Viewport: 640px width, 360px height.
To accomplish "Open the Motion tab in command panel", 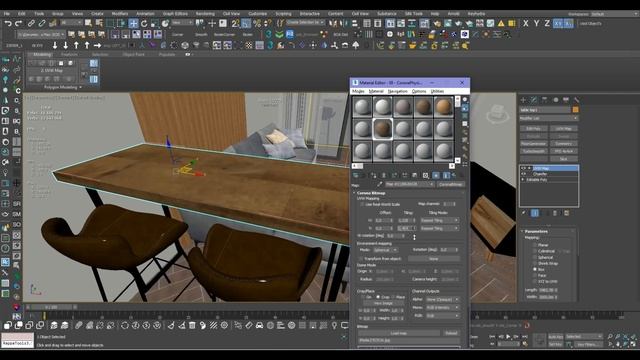I will tap(555, 100).
